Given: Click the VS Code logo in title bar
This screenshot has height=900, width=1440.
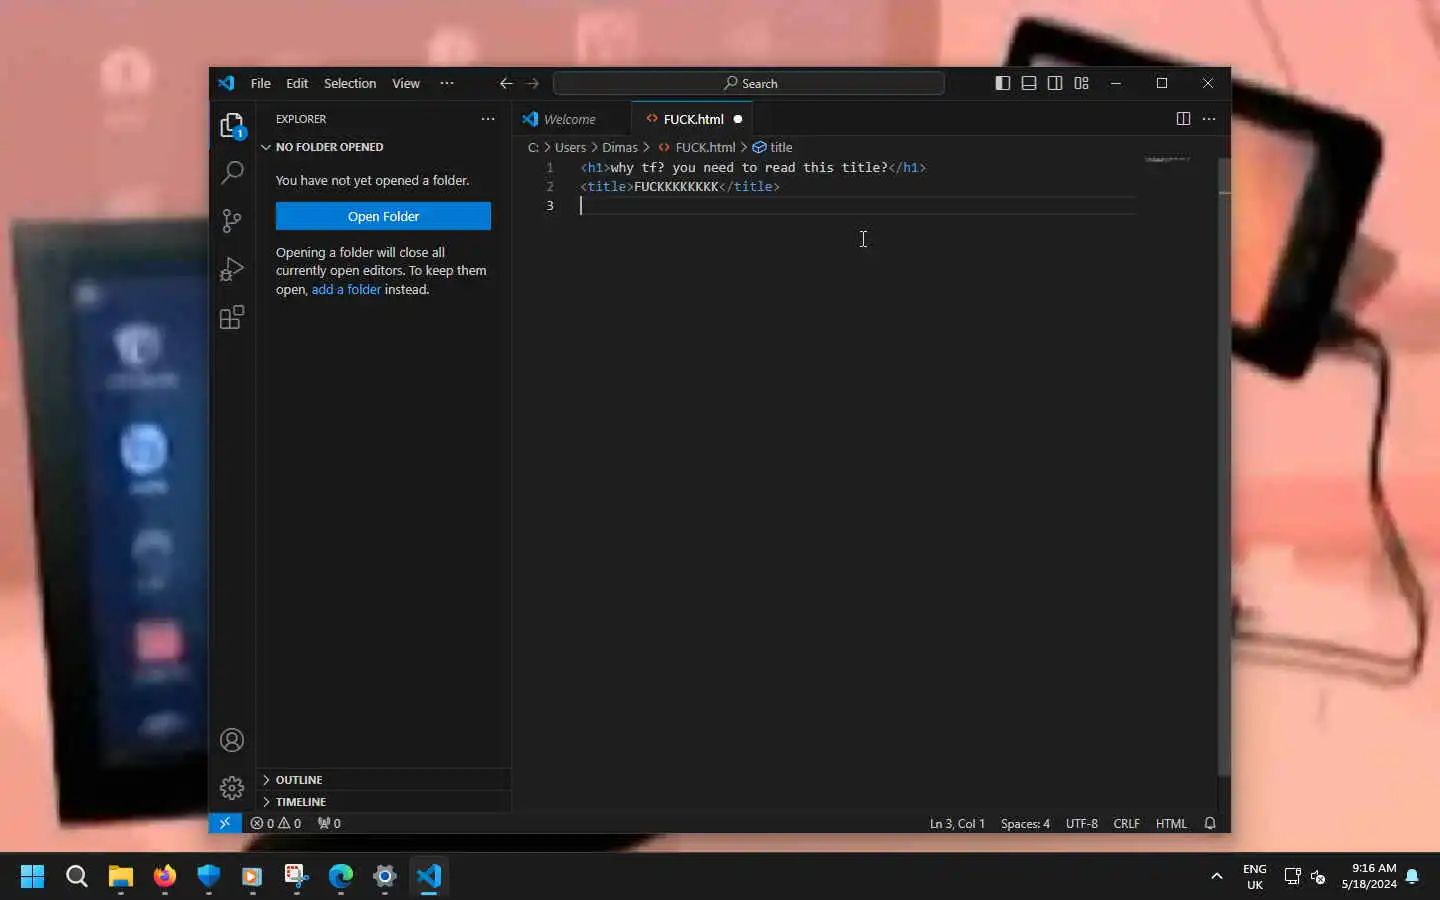Looking at the screenshot, I should click(227, 83).
